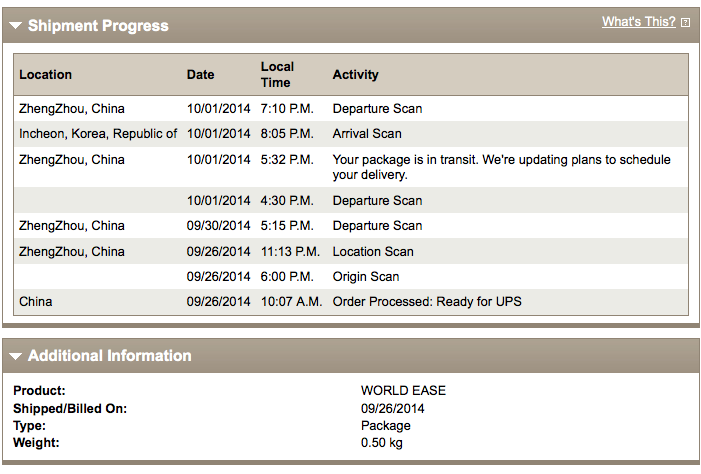701x474 pixels.
Task: Click the Incheon, Korea Arrival Scan row
Action: (x=351, y=134)
